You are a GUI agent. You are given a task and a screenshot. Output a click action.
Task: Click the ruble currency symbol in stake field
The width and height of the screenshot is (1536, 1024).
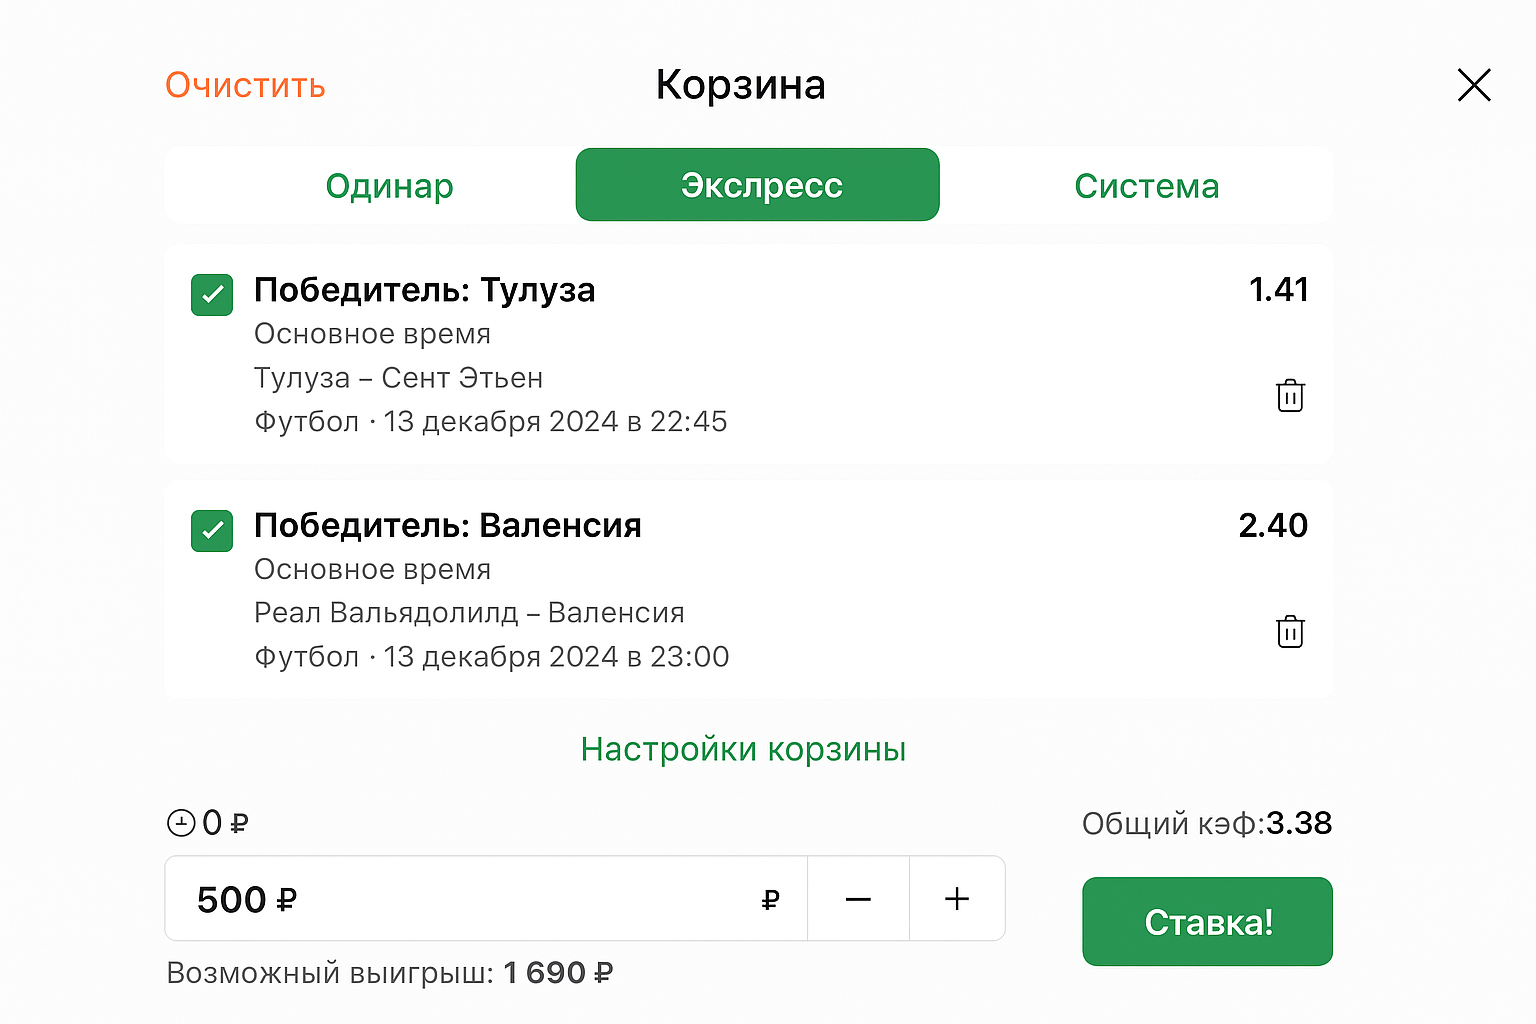pyautogui.click(x=770, y=900)
